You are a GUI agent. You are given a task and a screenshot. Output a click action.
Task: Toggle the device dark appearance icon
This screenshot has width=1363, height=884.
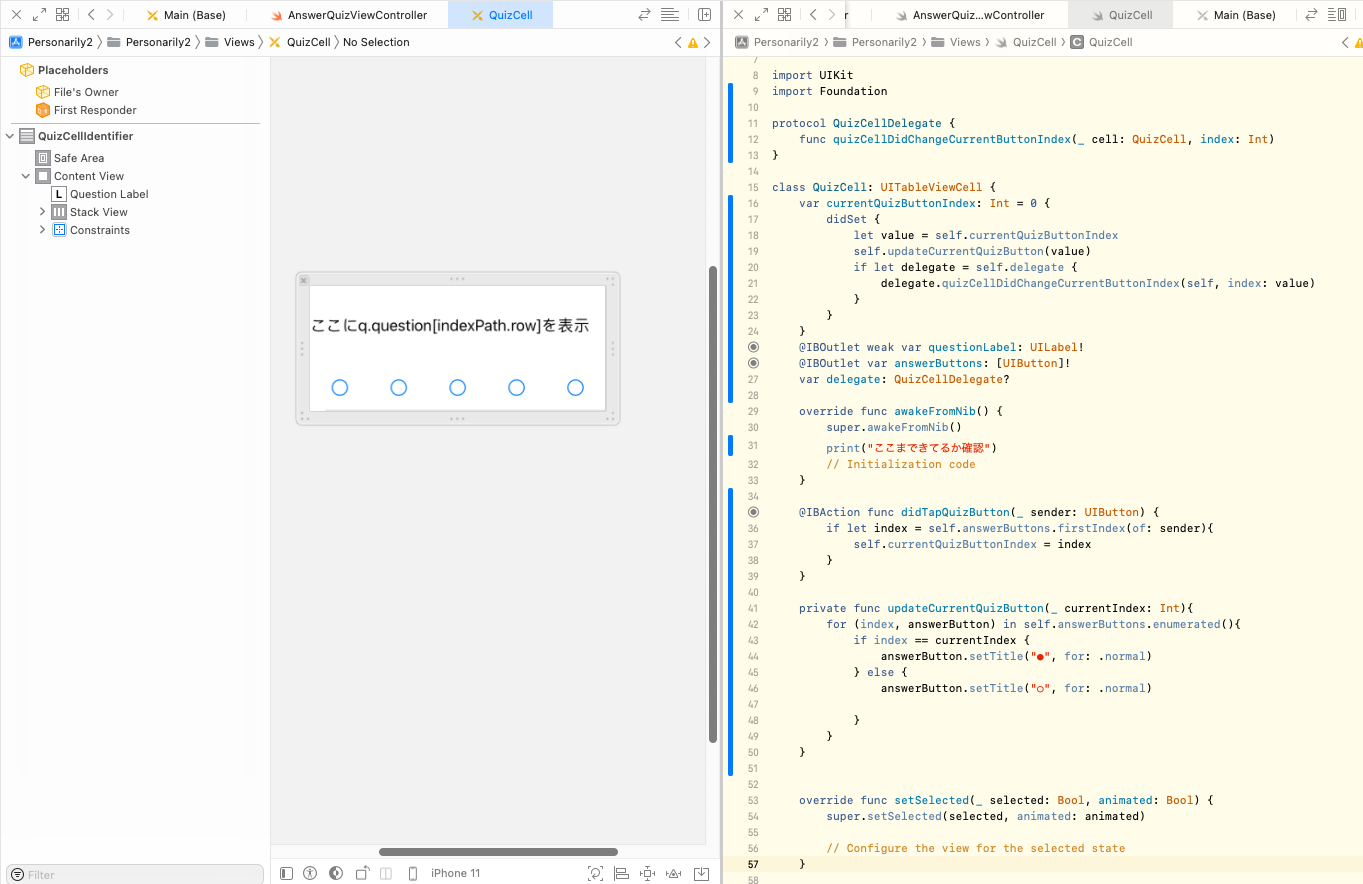336,873
